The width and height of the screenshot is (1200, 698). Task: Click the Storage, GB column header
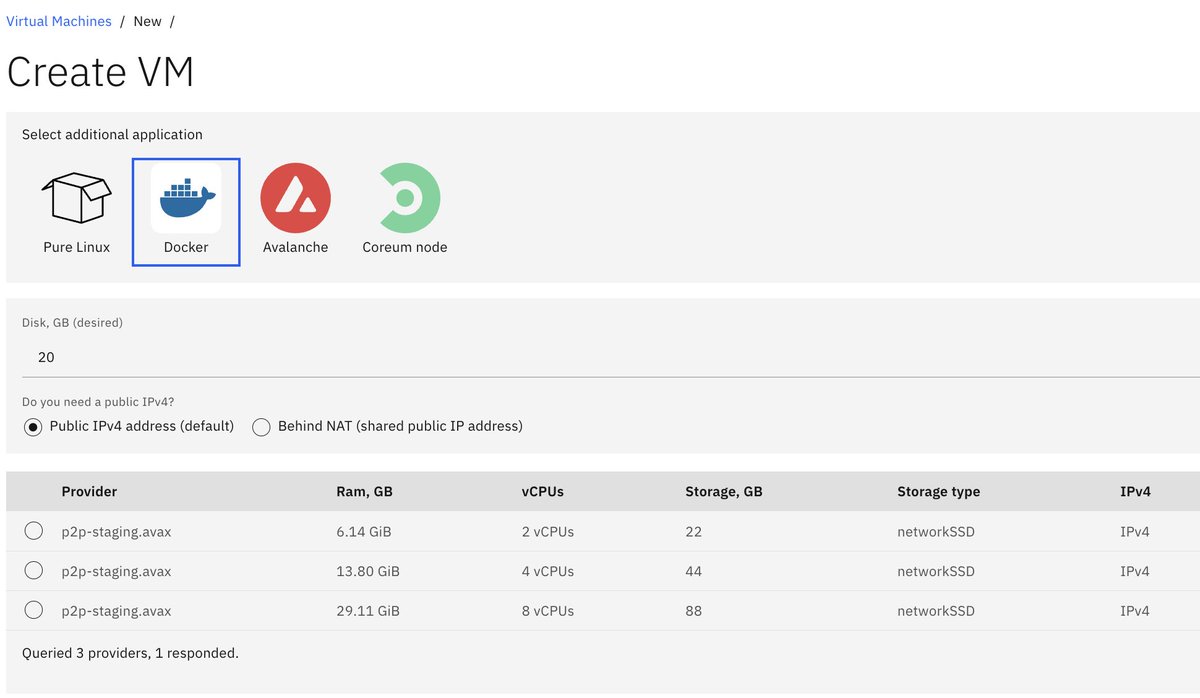pos(724,491)
